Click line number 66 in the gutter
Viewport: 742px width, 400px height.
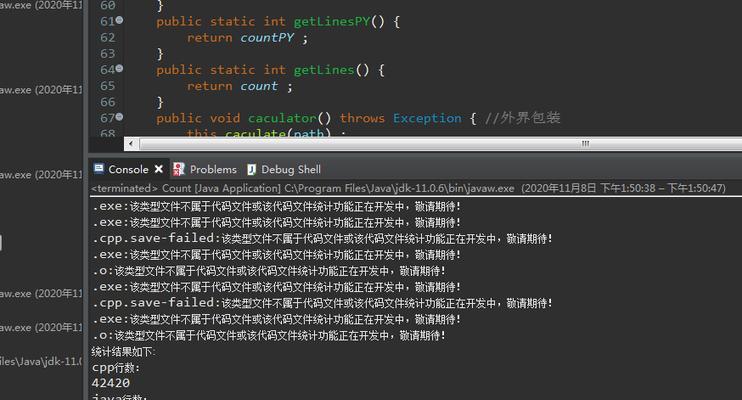click(x=108, y=102)
